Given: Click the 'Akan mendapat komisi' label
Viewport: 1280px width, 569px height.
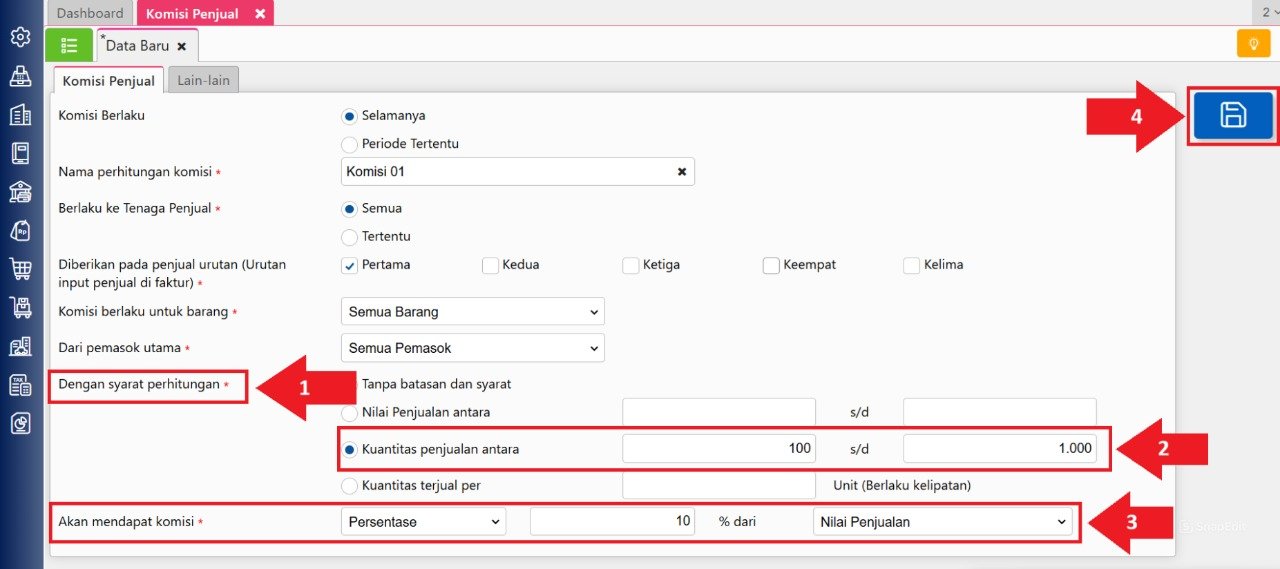Looking at the screenshot, I should coord(126,521).
